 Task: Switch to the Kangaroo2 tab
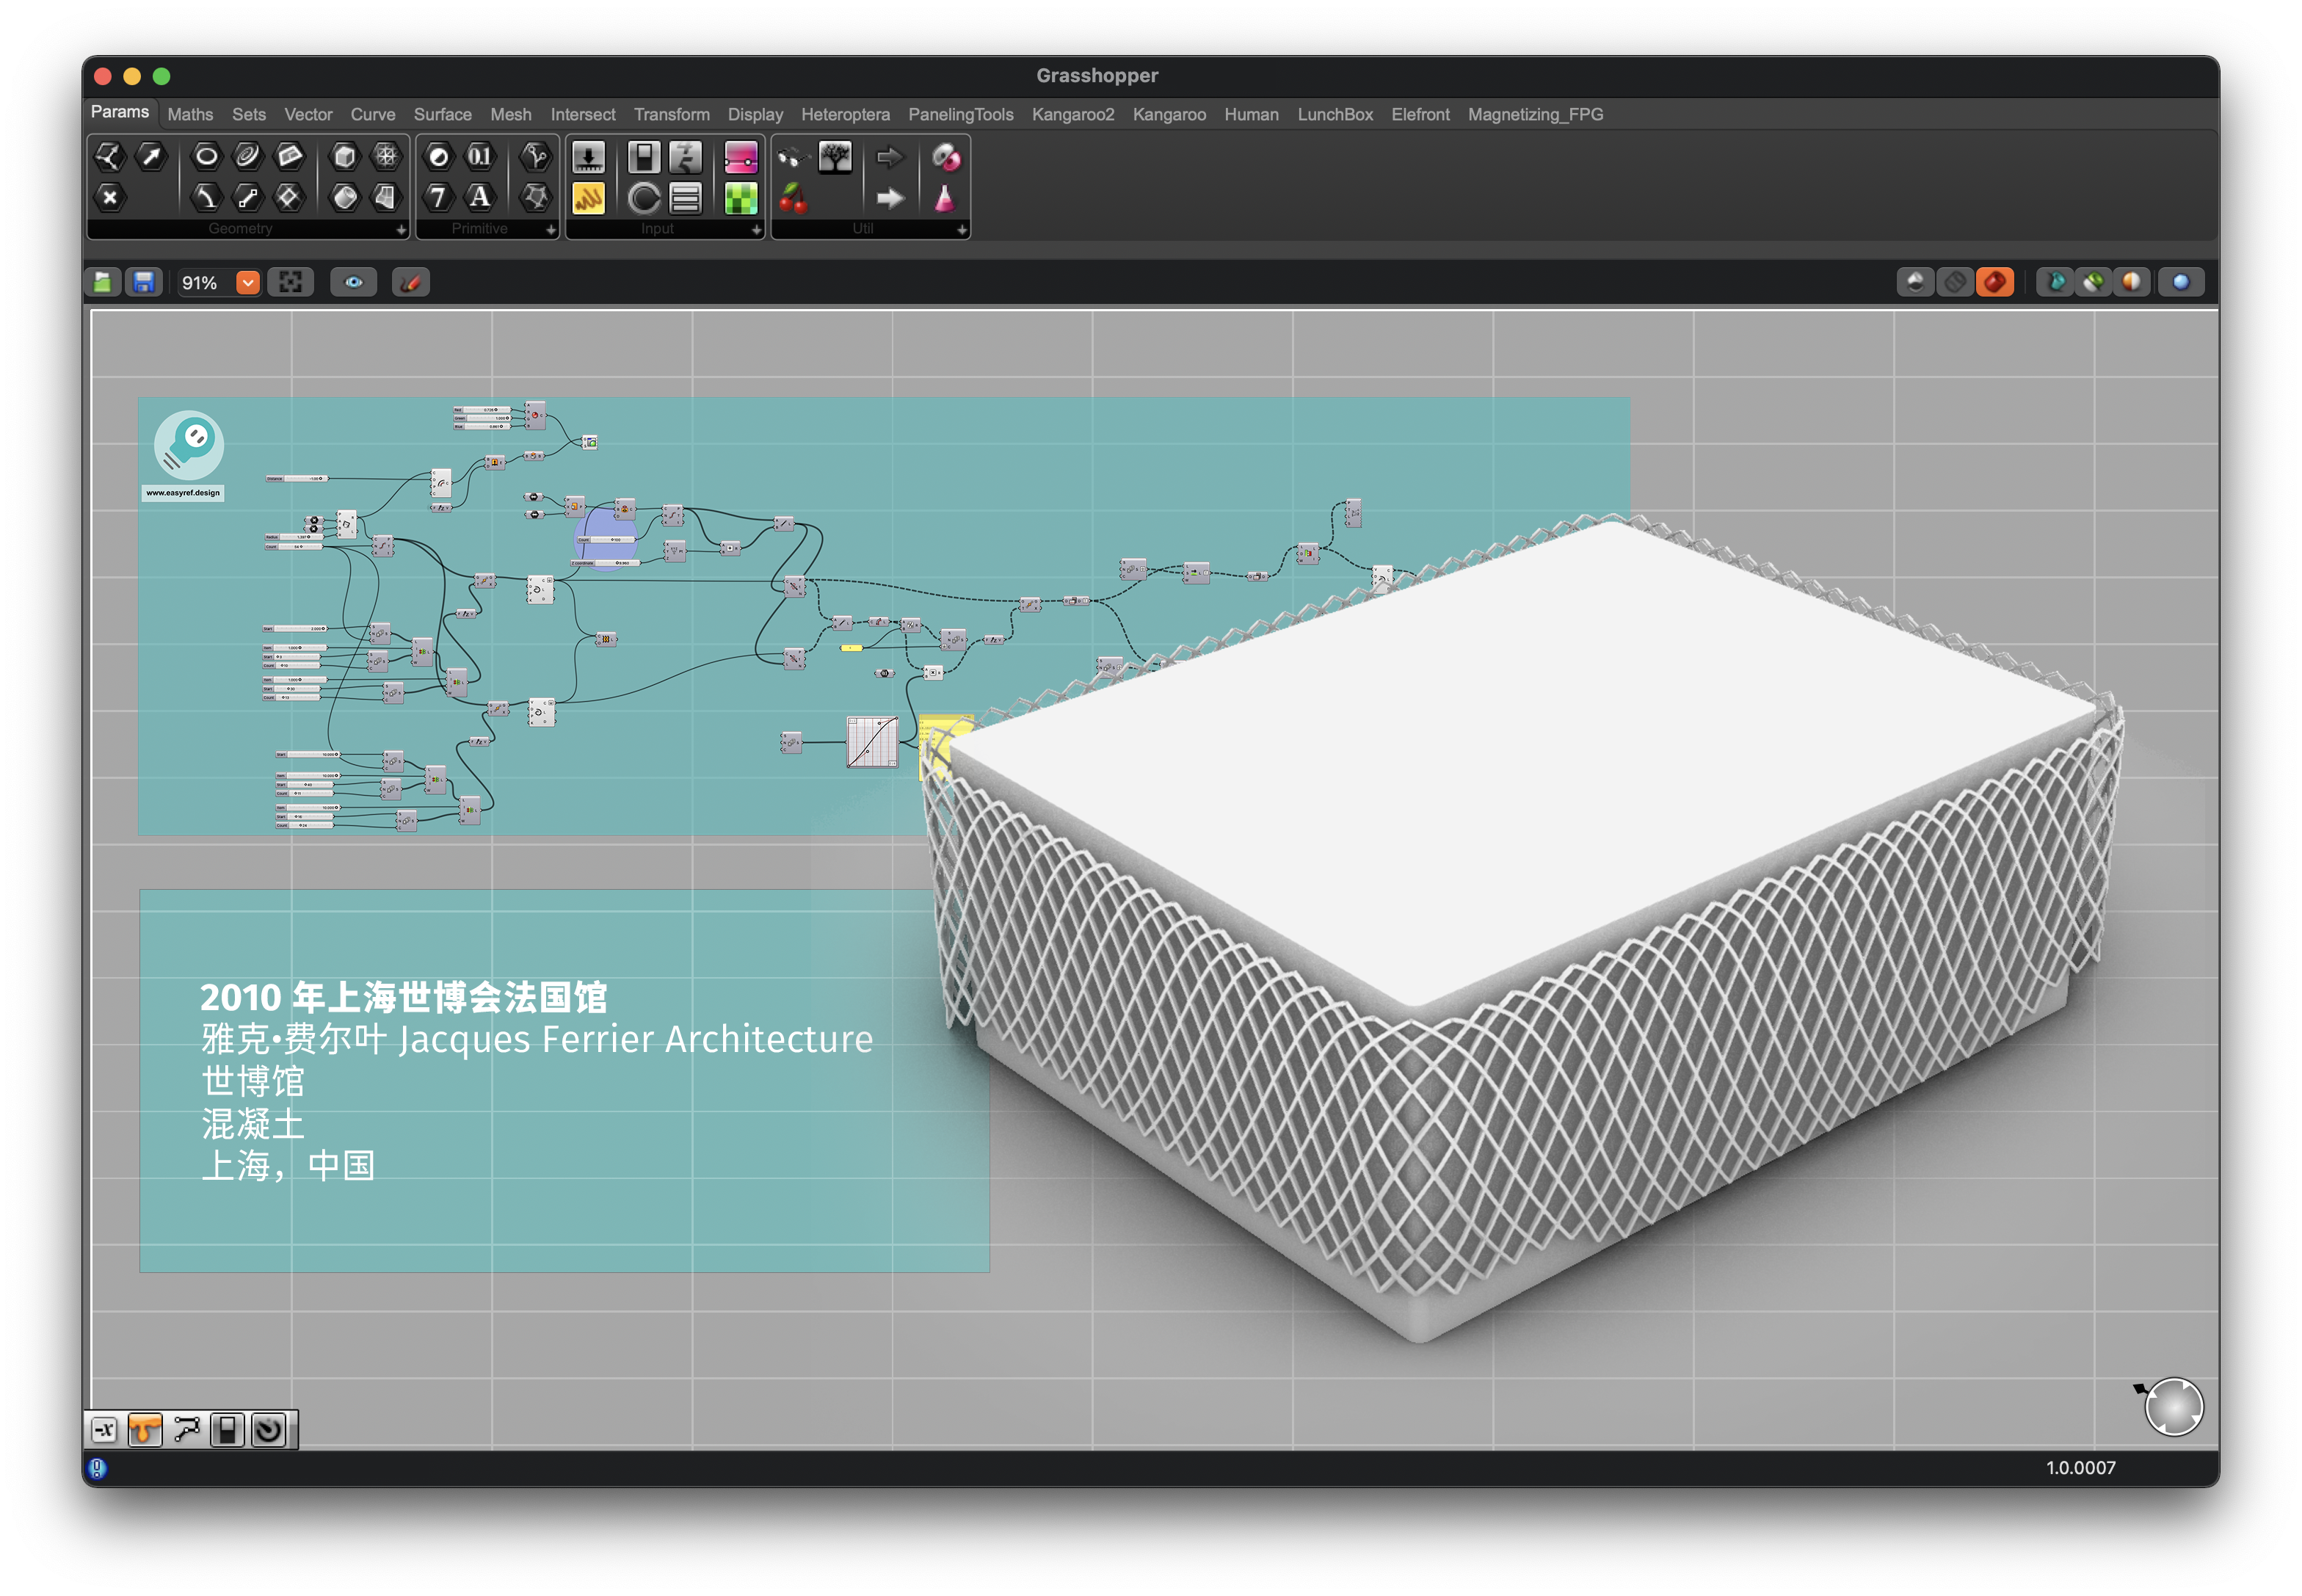[x=1072, y=115]
